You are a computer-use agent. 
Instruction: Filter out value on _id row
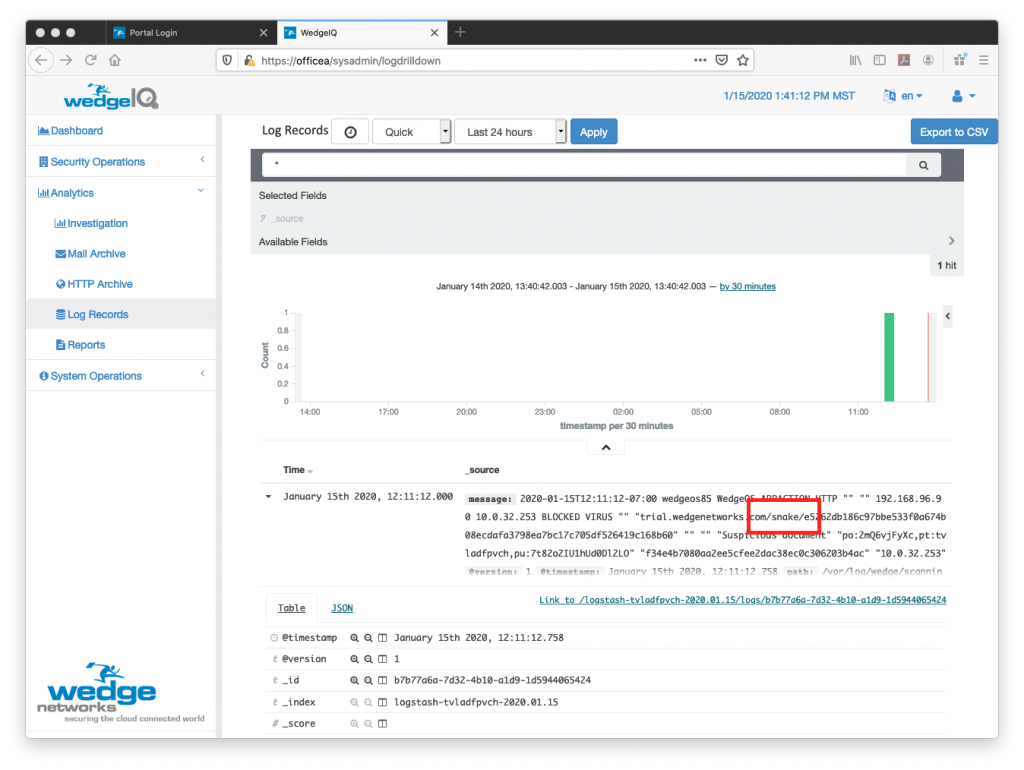pyautogui.click(x=368, y=680)
